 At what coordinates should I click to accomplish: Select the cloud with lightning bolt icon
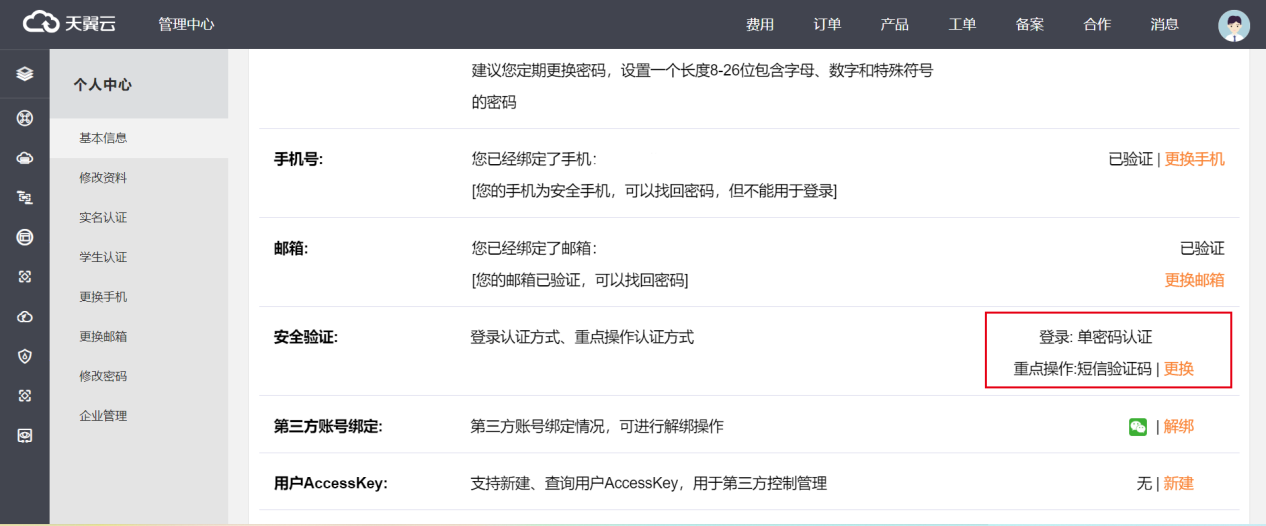(x=25, y=317)
